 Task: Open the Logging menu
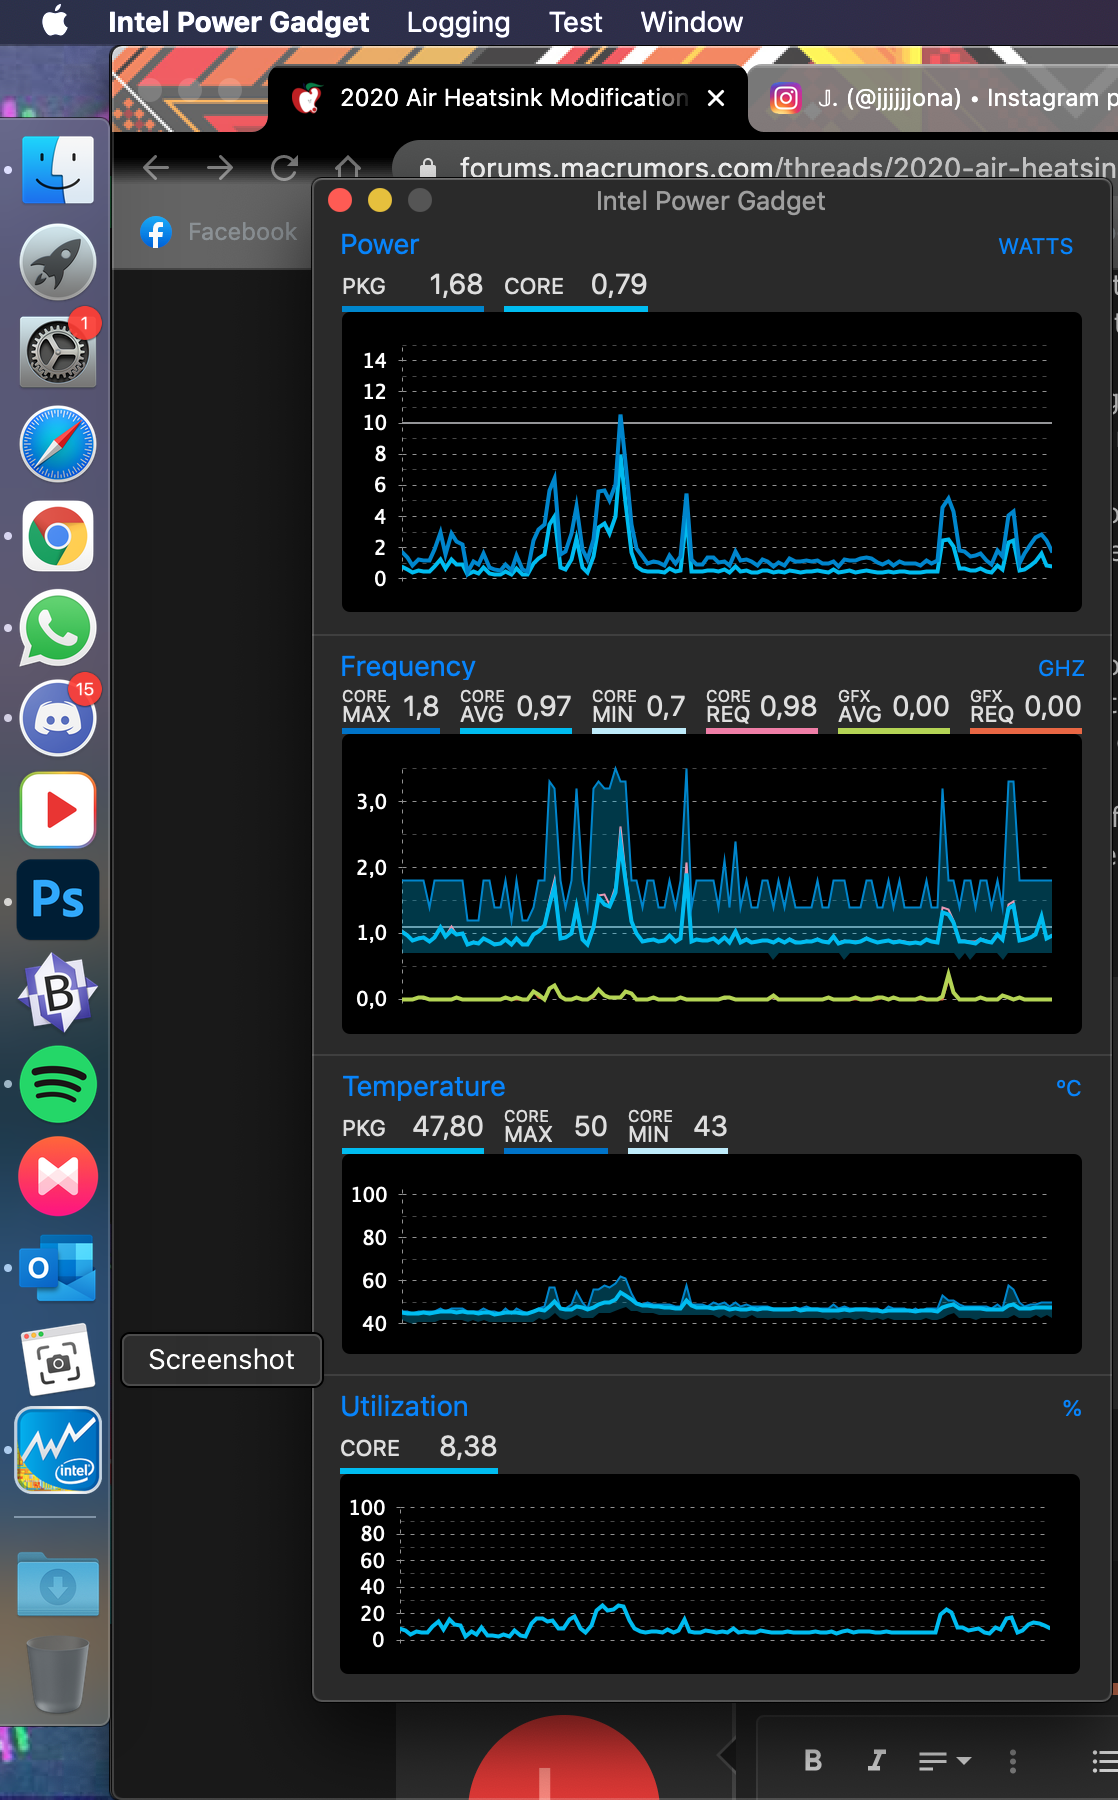tap(458, 22)
